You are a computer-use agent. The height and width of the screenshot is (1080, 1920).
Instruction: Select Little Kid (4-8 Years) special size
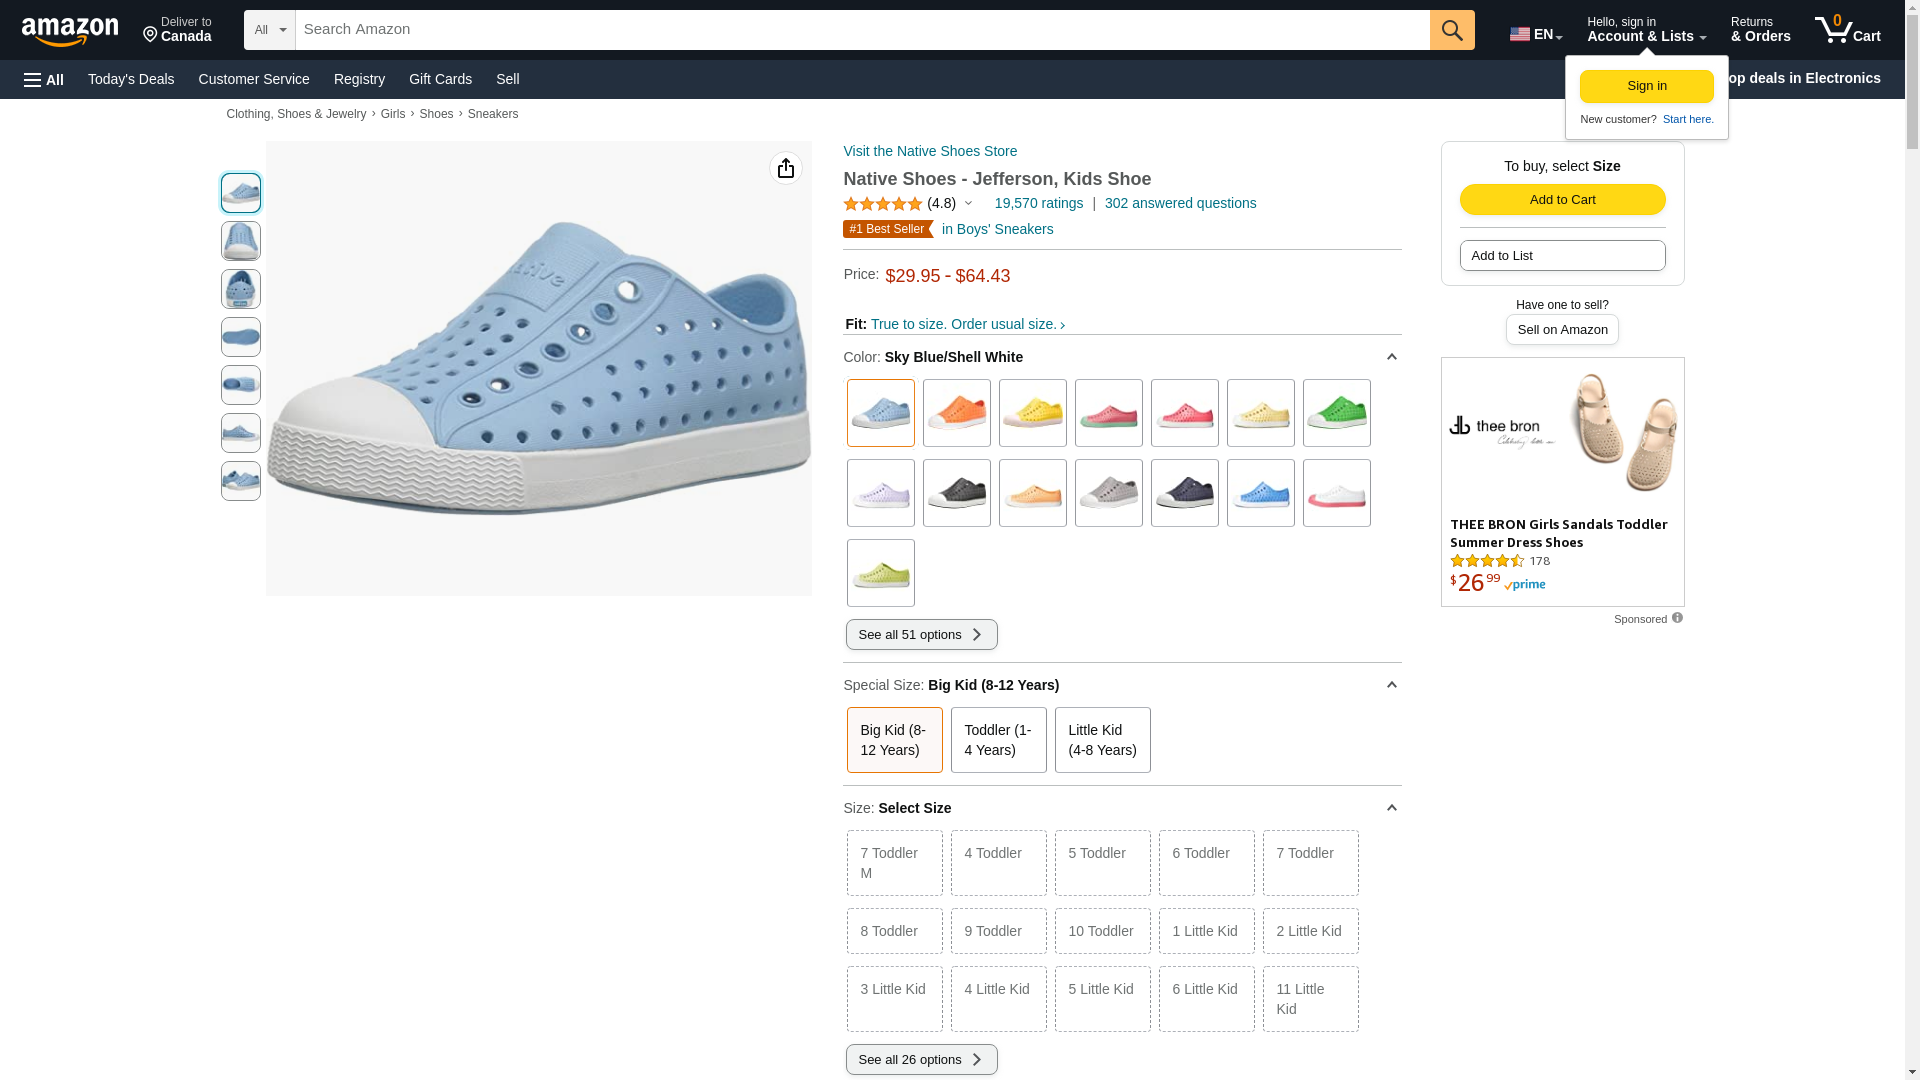pos(1102,740)
